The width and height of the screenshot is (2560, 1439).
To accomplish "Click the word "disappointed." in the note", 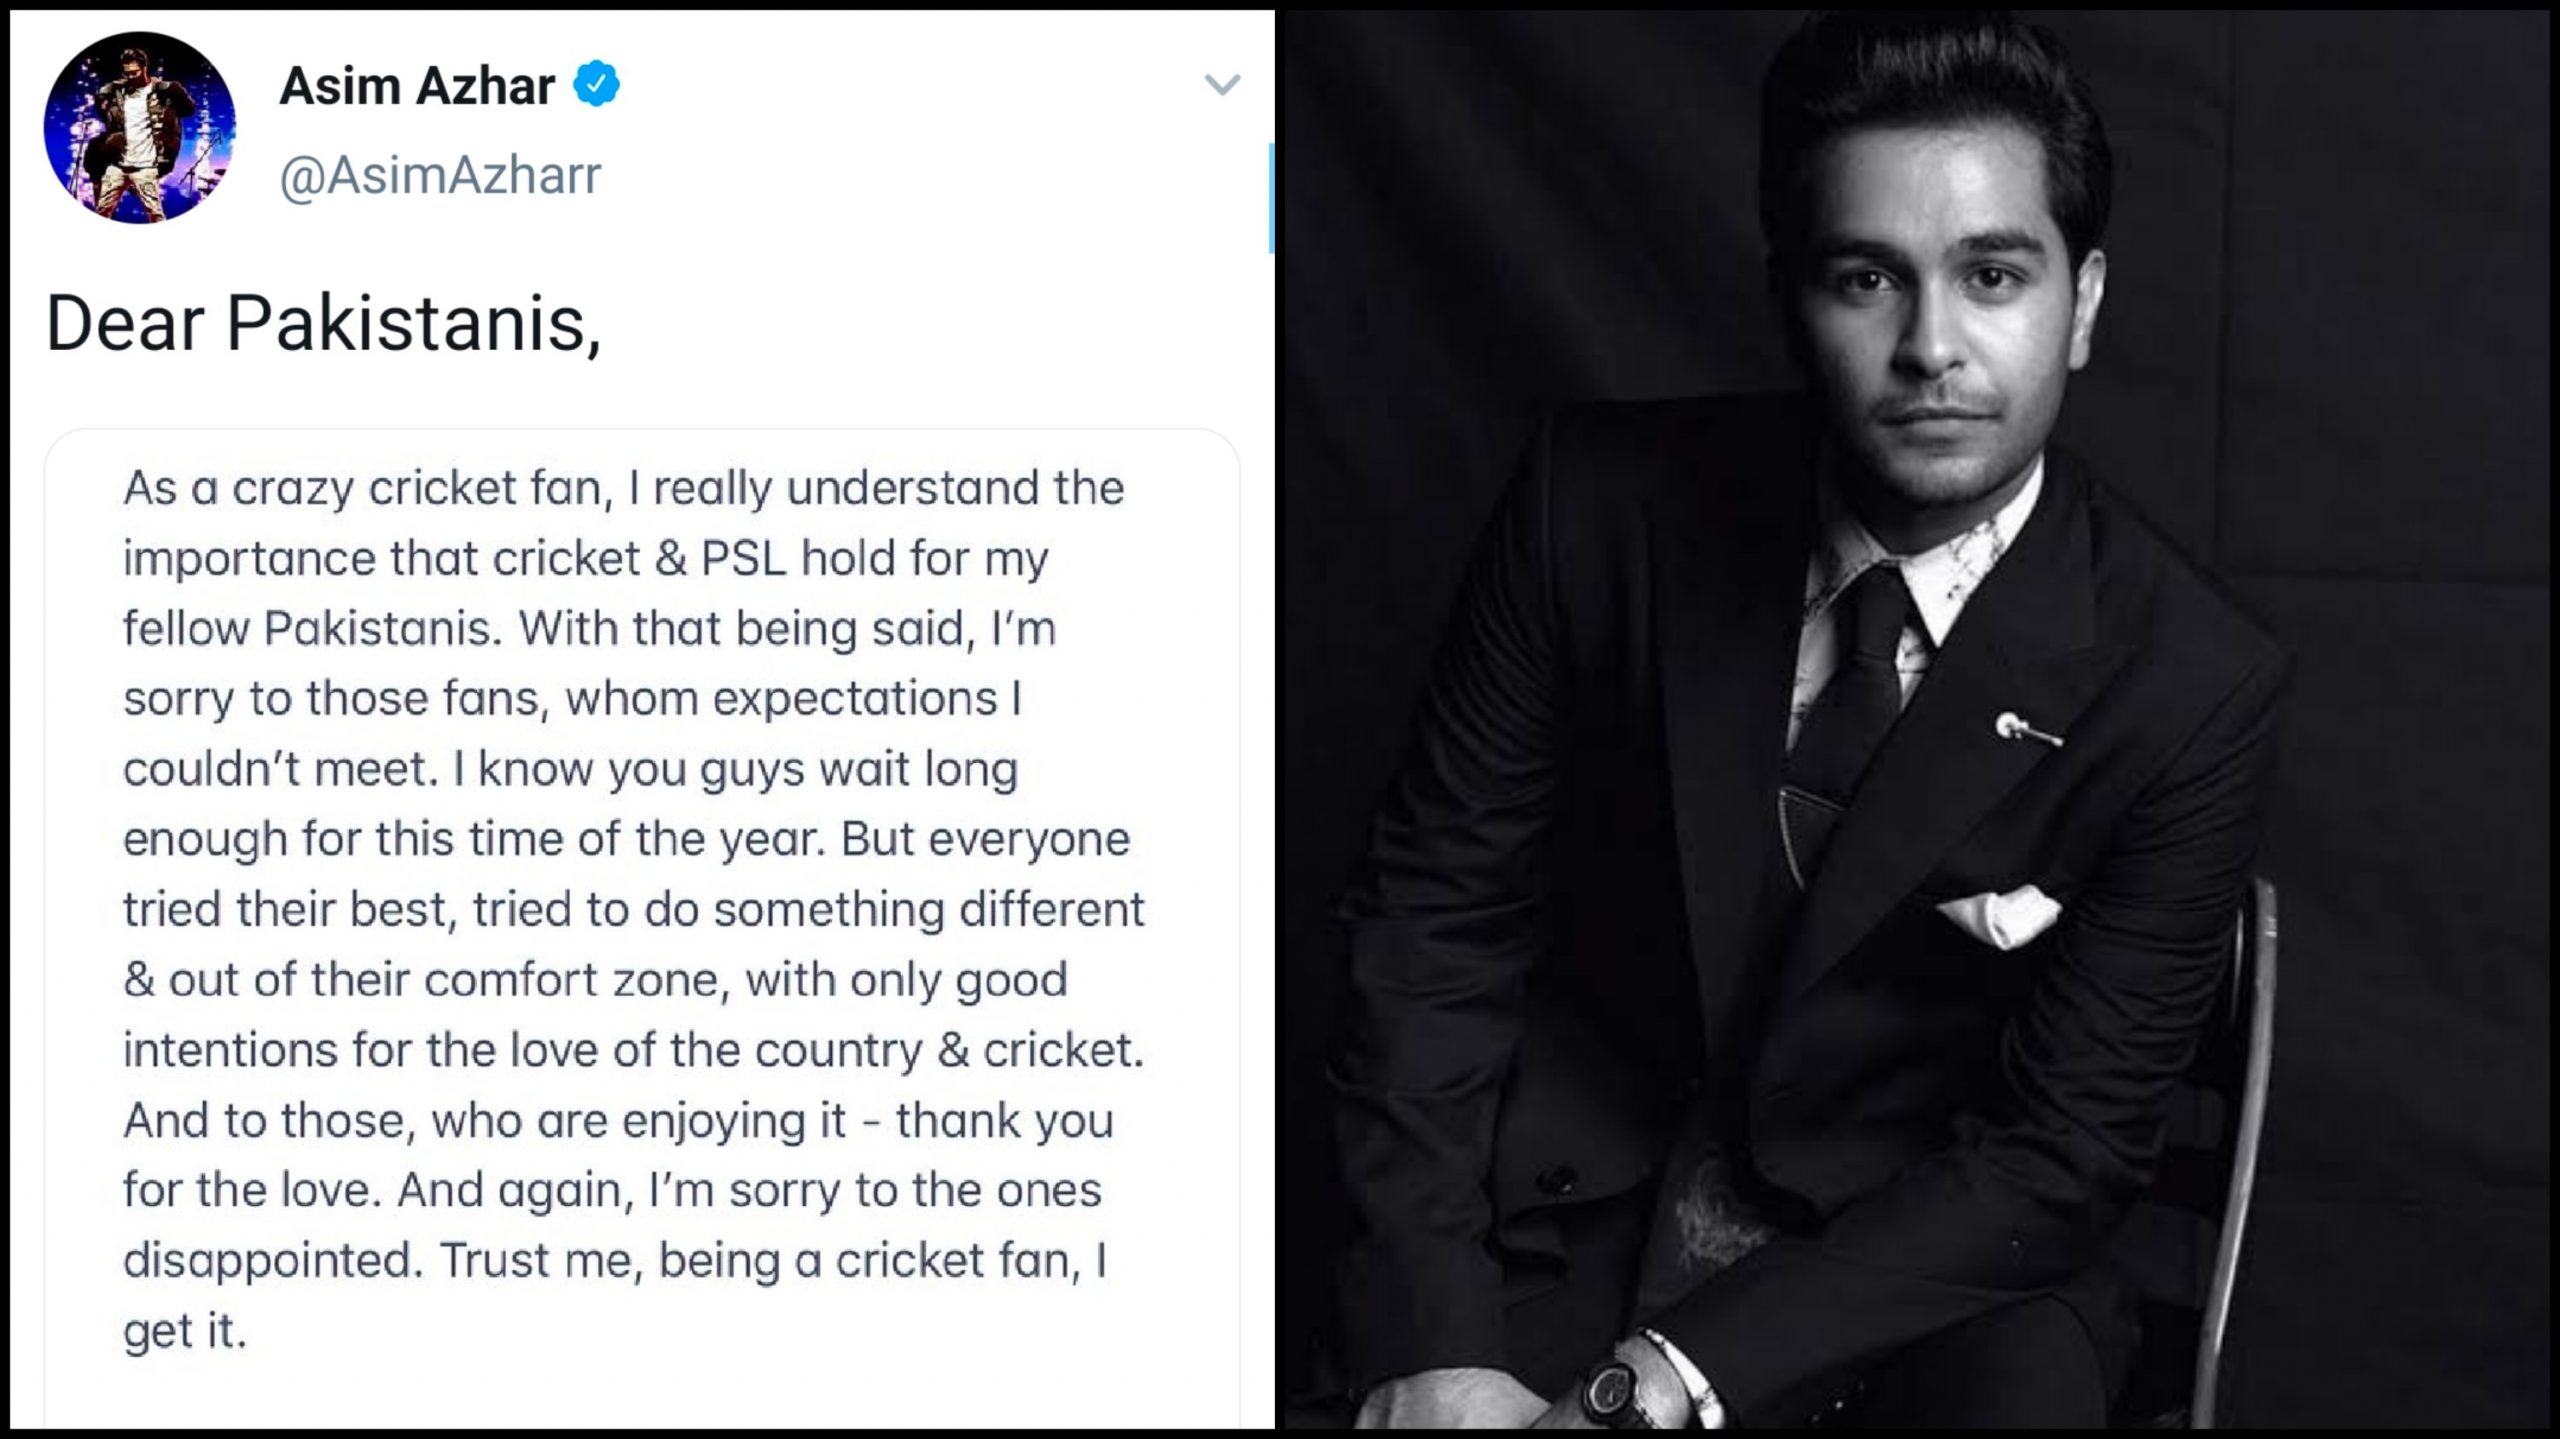I will [x=268, y=1262].
